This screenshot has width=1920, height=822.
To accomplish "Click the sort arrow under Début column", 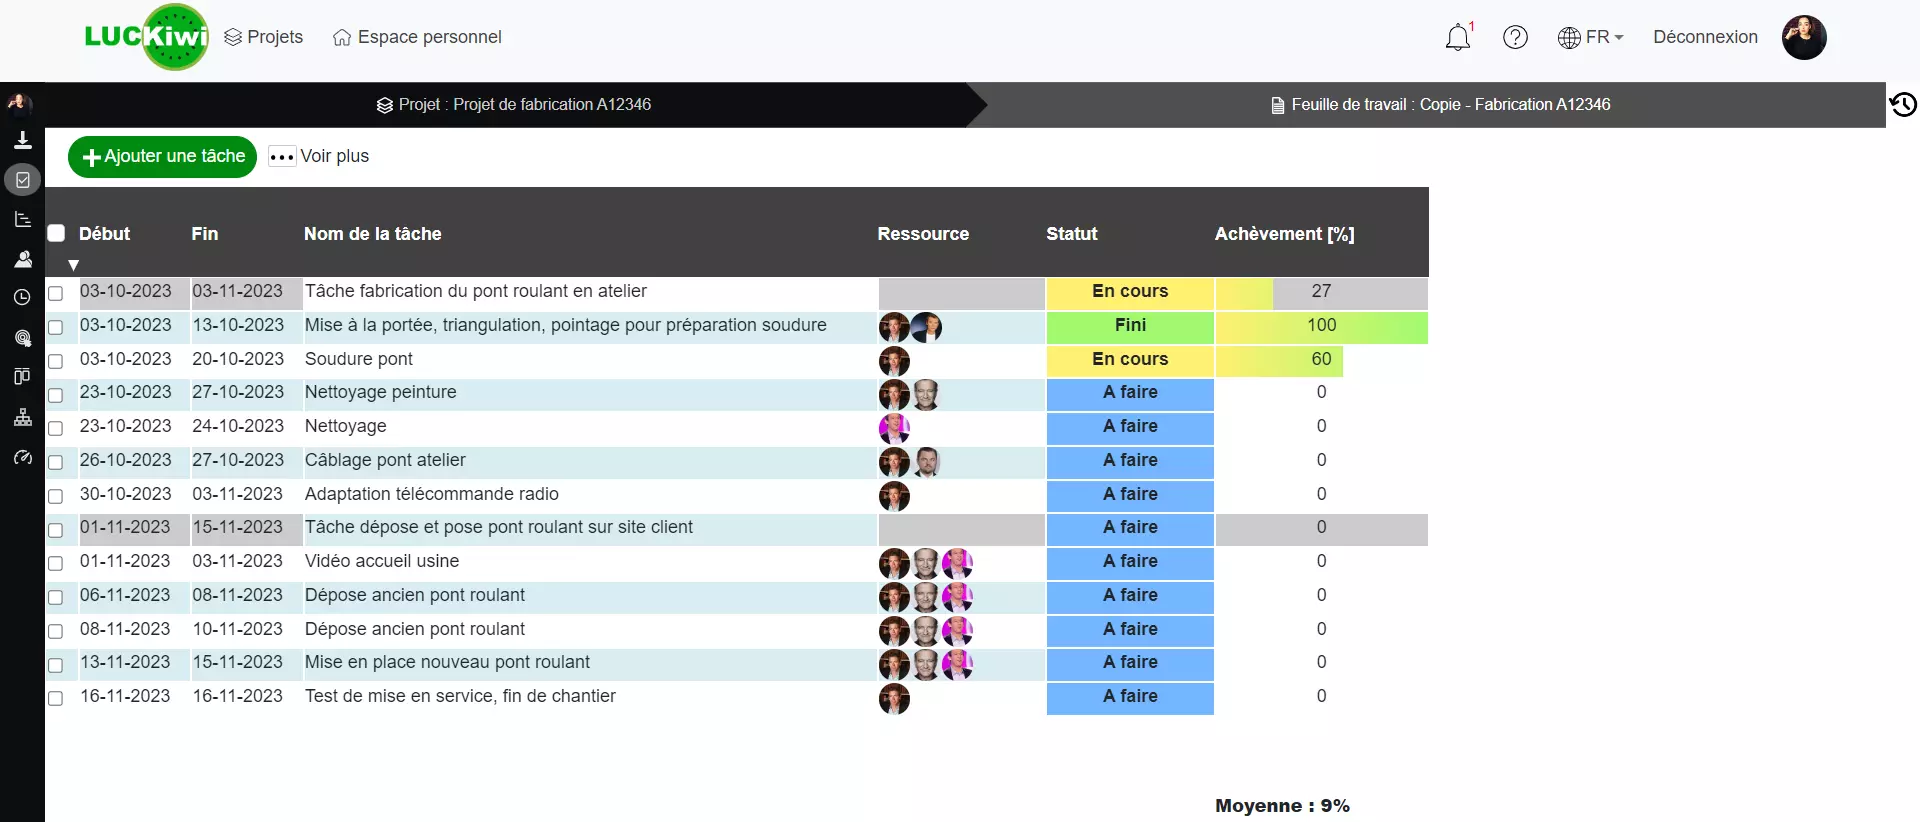I will (73, 265).
